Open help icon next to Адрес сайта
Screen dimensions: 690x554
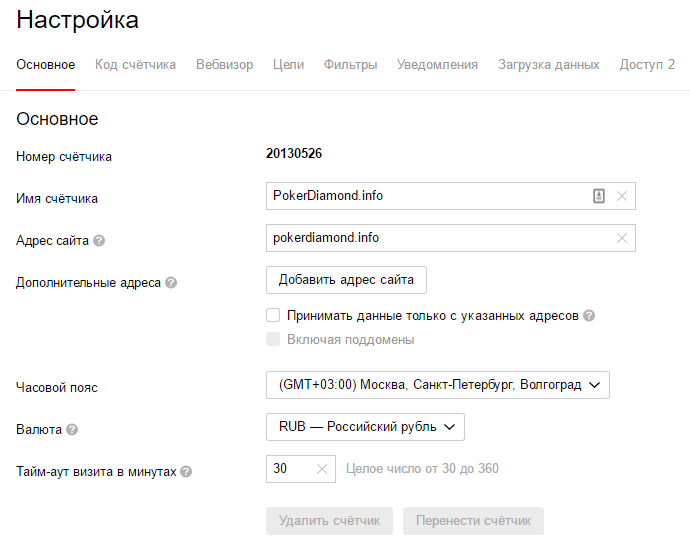[x=99, y=241]
